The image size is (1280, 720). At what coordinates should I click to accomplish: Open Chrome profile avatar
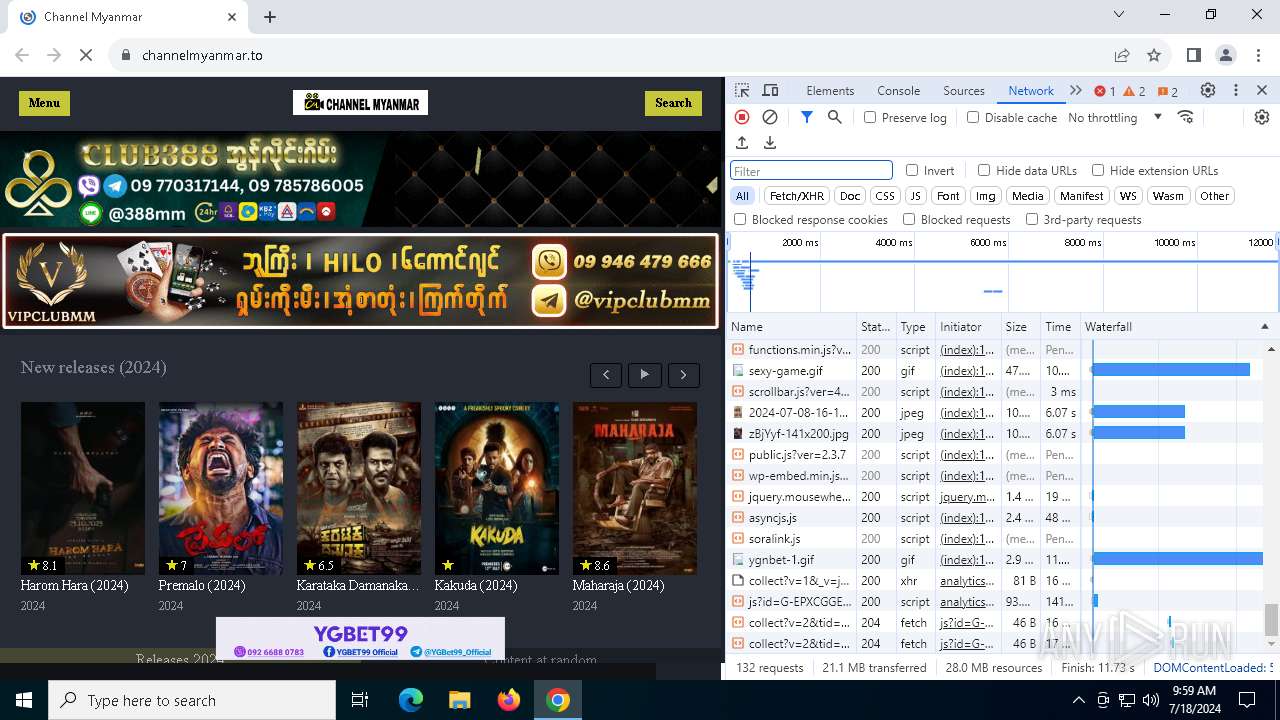[x=1226, y=55]
